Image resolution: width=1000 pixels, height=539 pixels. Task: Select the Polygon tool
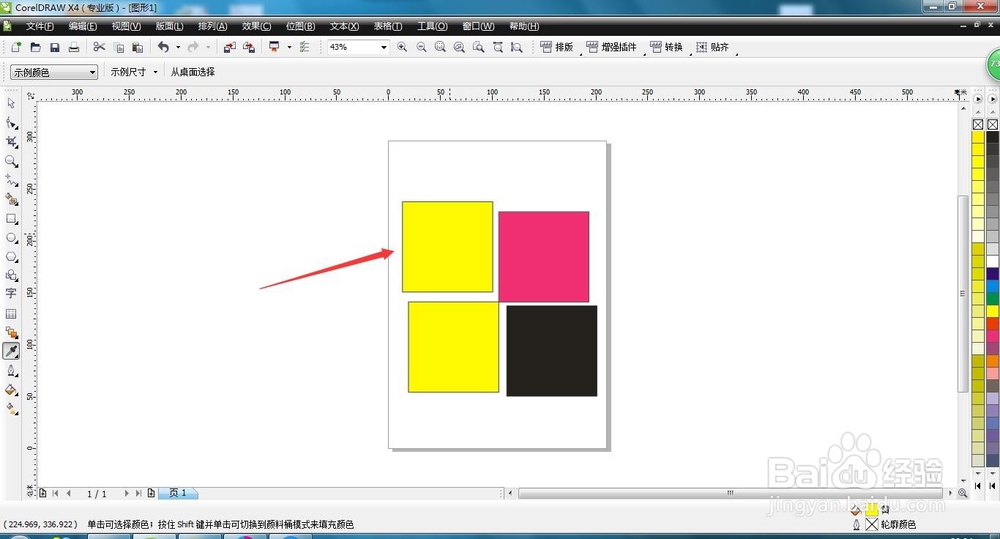coord(11,257)
